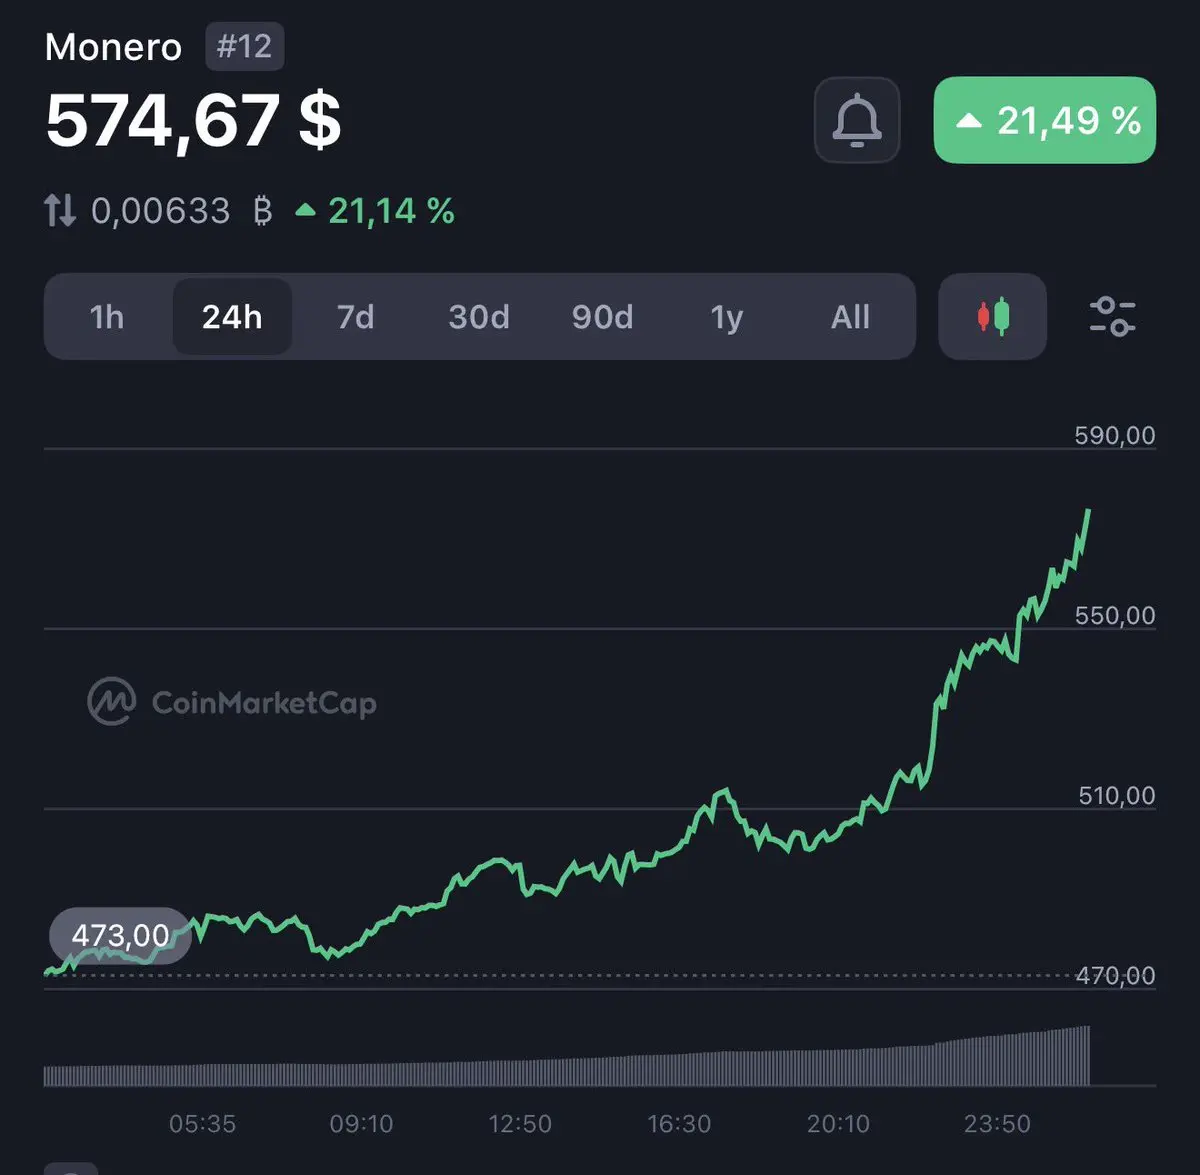
Task: Tap the swap arrows currency icon
Action: [x=60, y=210]
